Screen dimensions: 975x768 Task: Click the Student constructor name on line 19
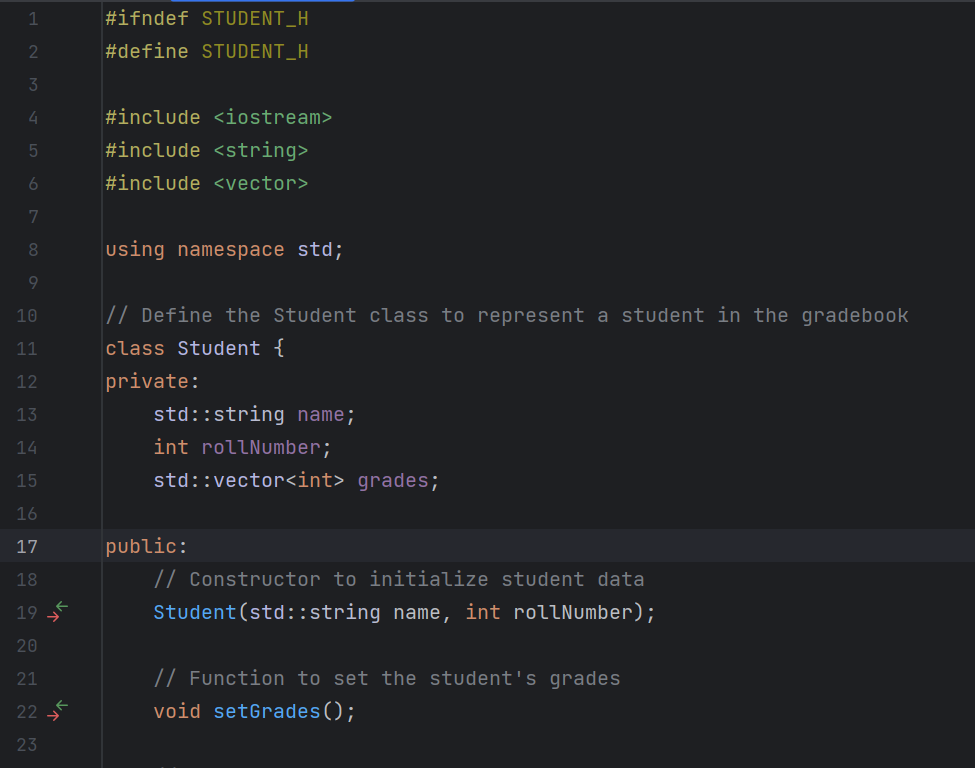point(195,613)
